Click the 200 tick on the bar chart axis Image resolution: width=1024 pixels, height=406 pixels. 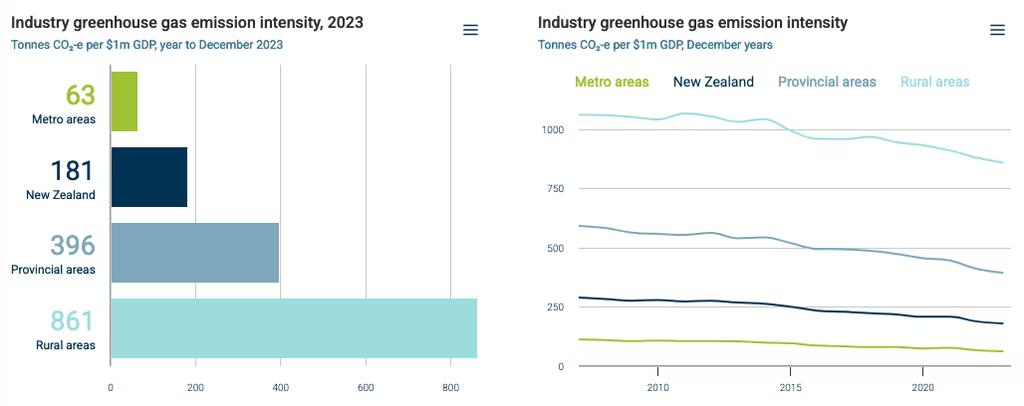195,387
